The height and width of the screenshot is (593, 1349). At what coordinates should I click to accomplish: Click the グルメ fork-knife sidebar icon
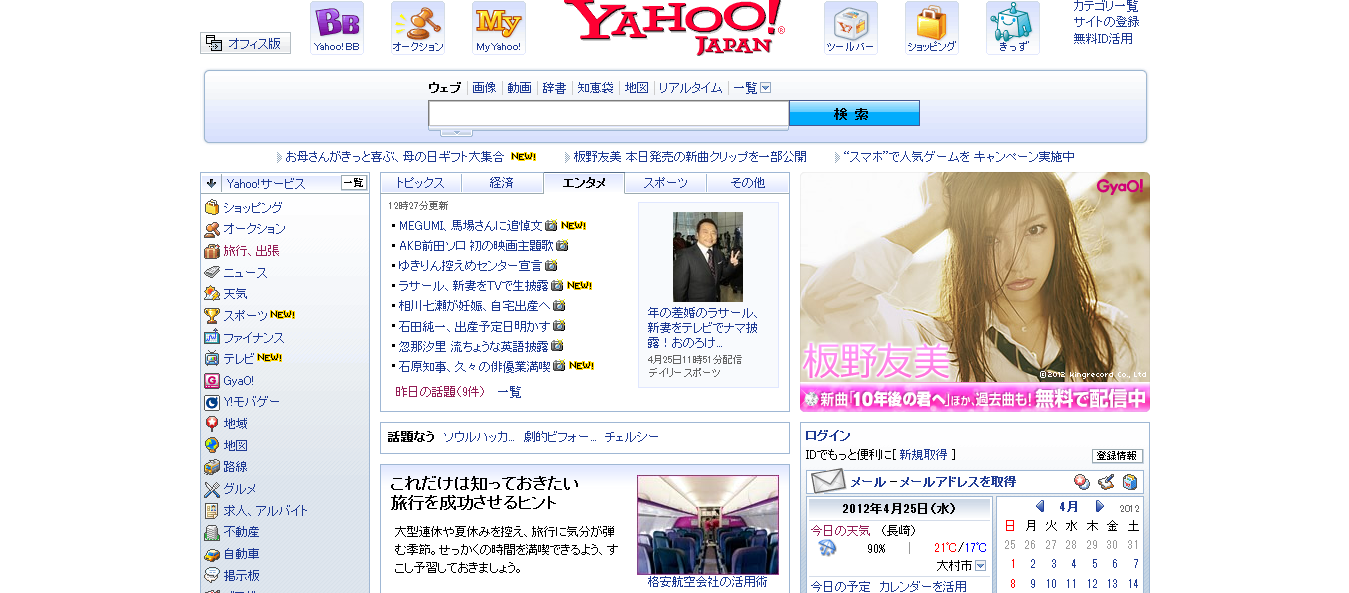pyautogui.click(x=212, y=489)
